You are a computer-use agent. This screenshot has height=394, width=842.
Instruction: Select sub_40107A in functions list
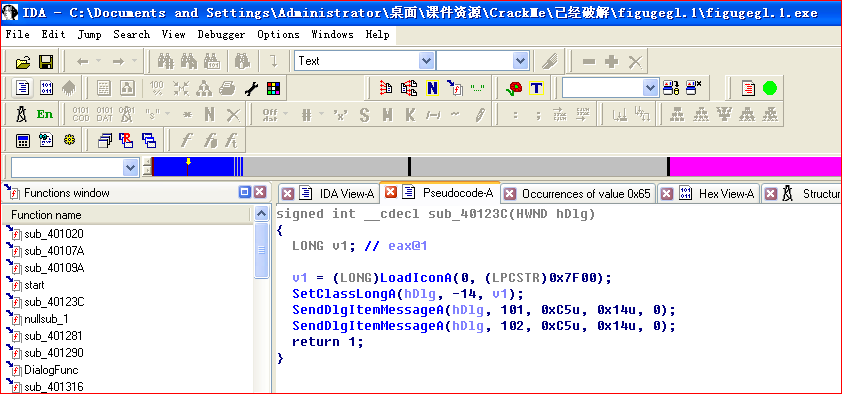click(54, 251)
